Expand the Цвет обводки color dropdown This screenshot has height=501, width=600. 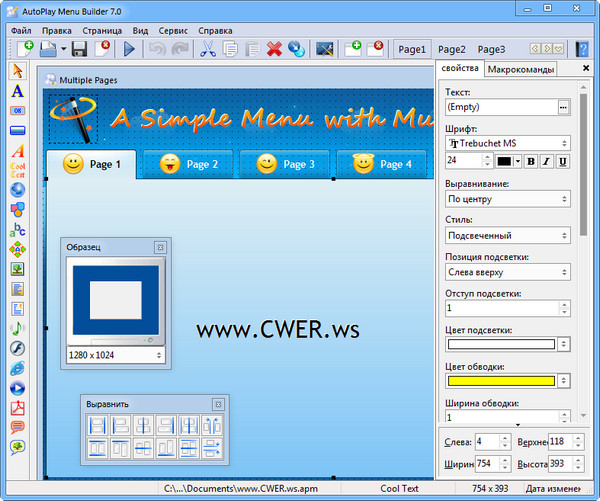[x=563, y=381]
